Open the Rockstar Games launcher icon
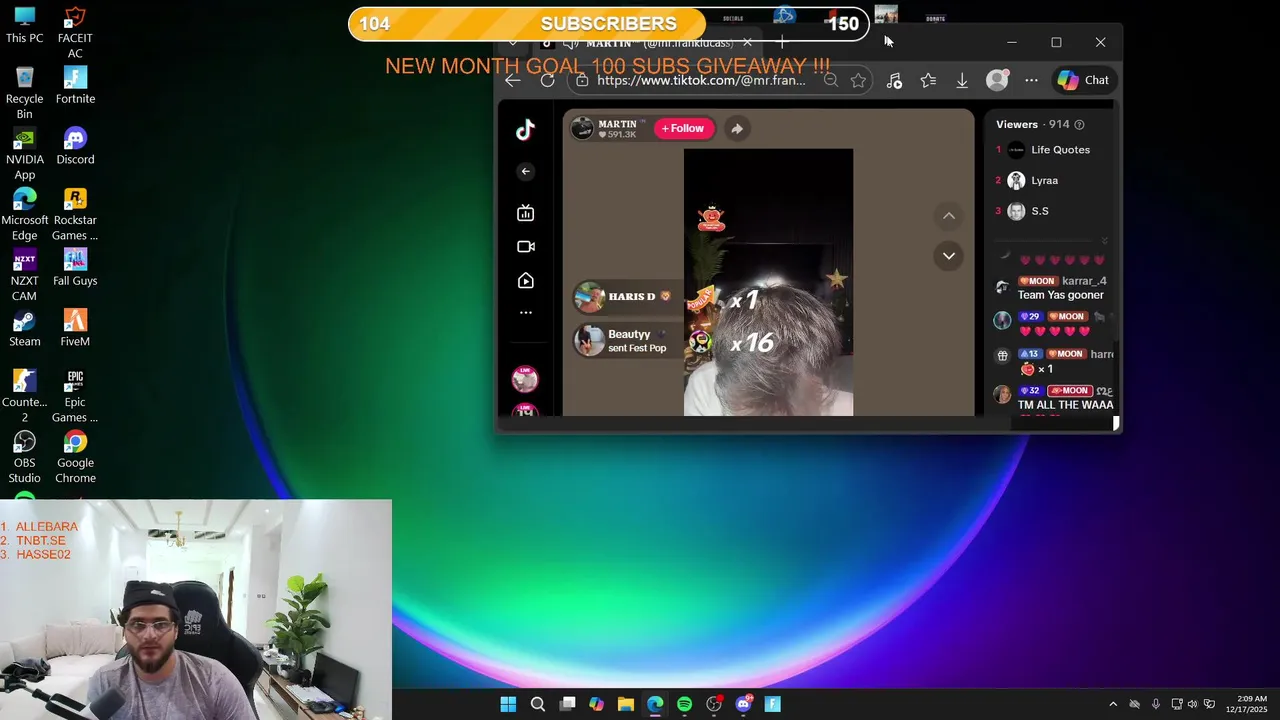Viewport: 1280px width, 720px height. (x=75, y=215)
